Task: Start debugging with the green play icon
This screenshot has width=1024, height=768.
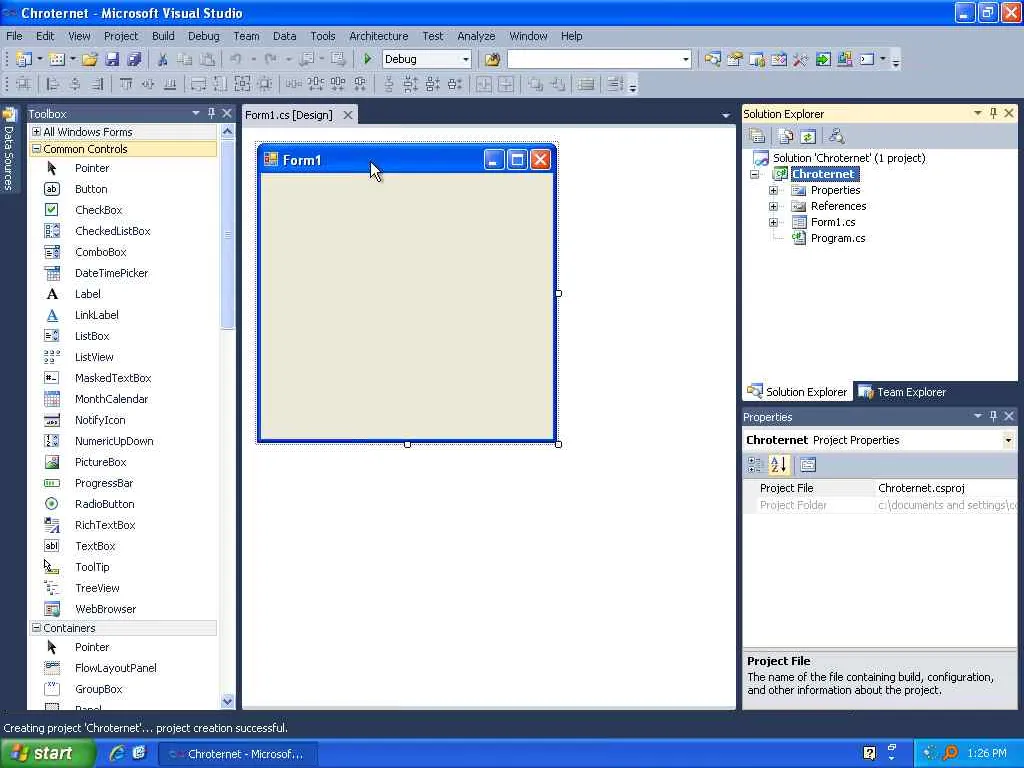Action: click(x=367, y=59)
